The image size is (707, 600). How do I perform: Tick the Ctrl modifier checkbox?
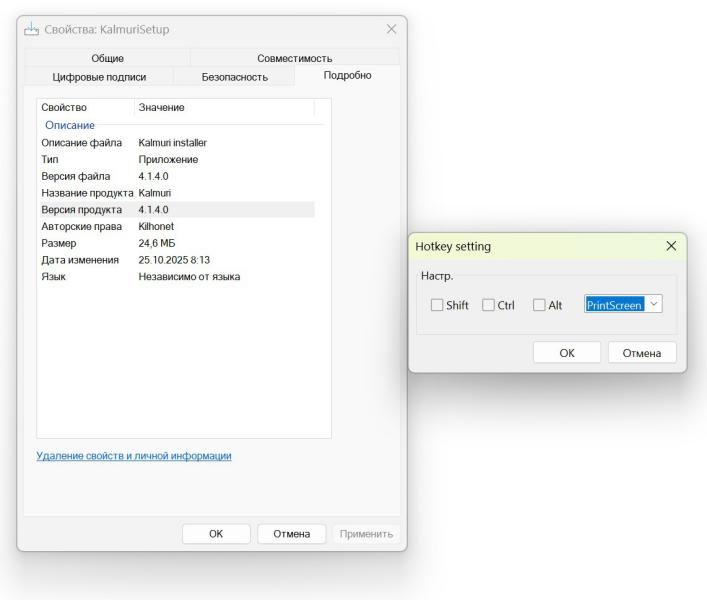pos(488,305)
